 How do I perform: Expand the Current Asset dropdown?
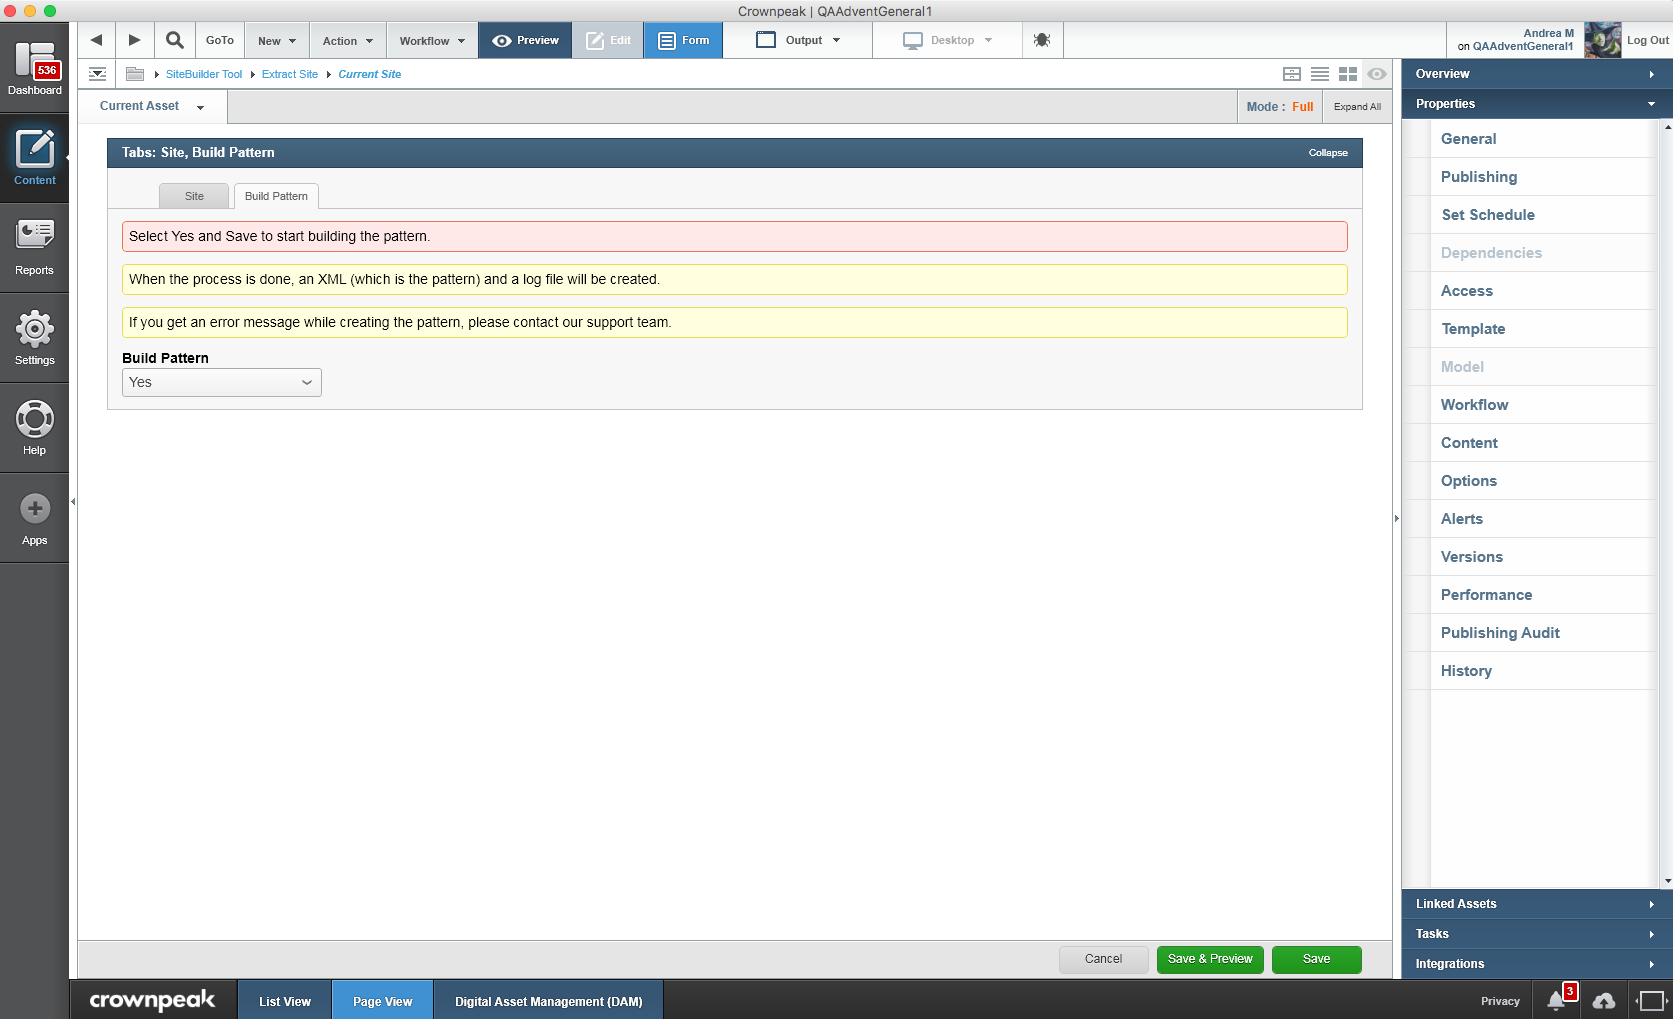coord(152,106)
